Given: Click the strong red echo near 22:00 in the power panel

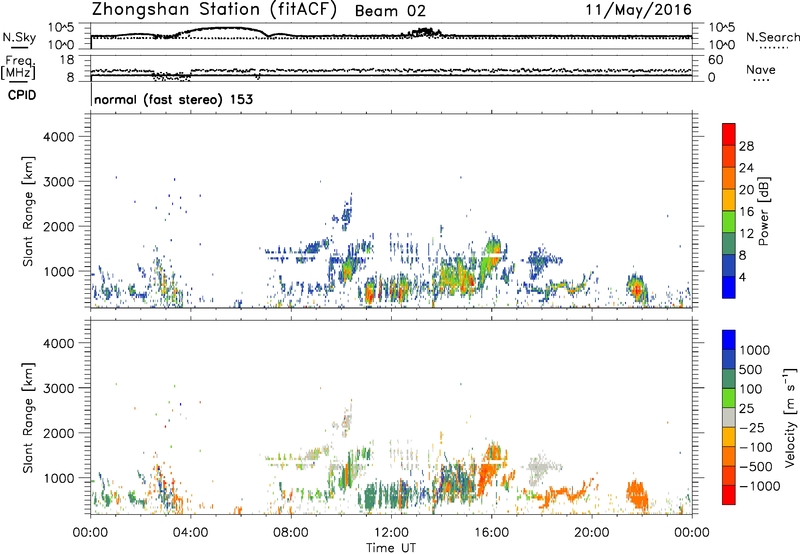Looking at the screenshot, I should coord(636,290).
